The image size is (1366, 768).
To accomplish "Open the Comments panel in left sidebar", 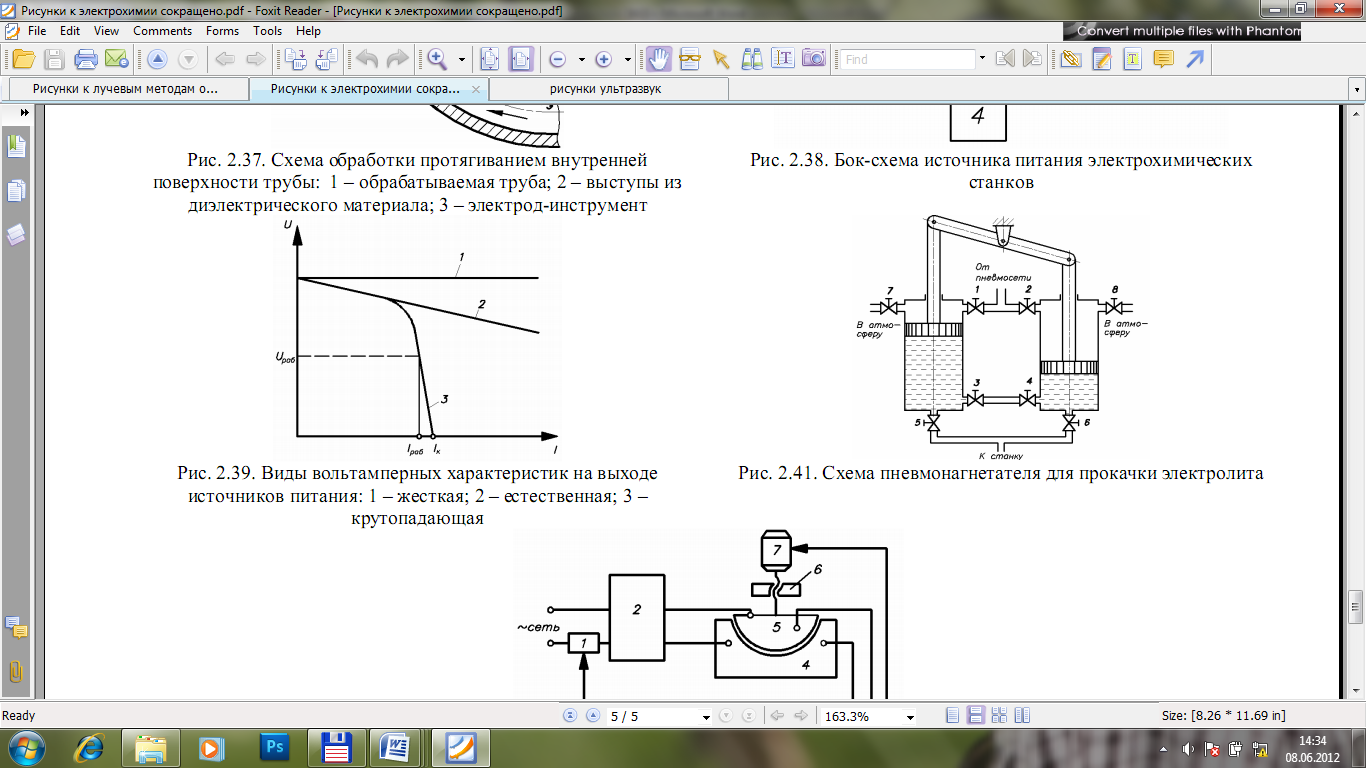I will (16, 628).
